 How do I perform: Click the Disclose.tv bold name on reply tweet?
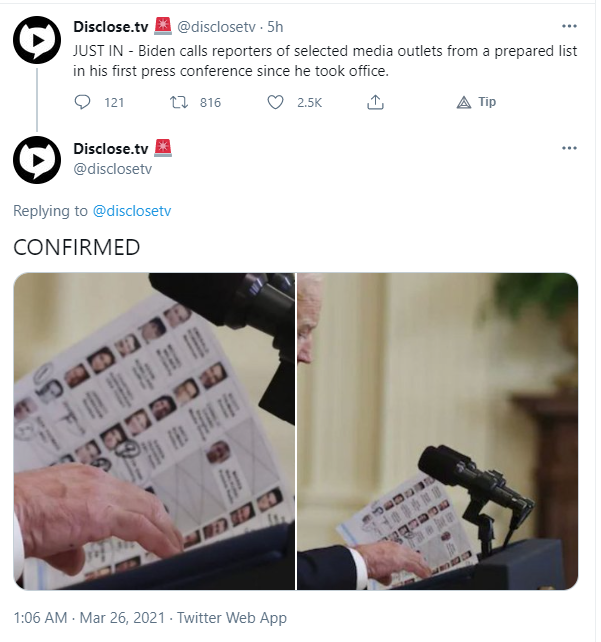[111, 149]
